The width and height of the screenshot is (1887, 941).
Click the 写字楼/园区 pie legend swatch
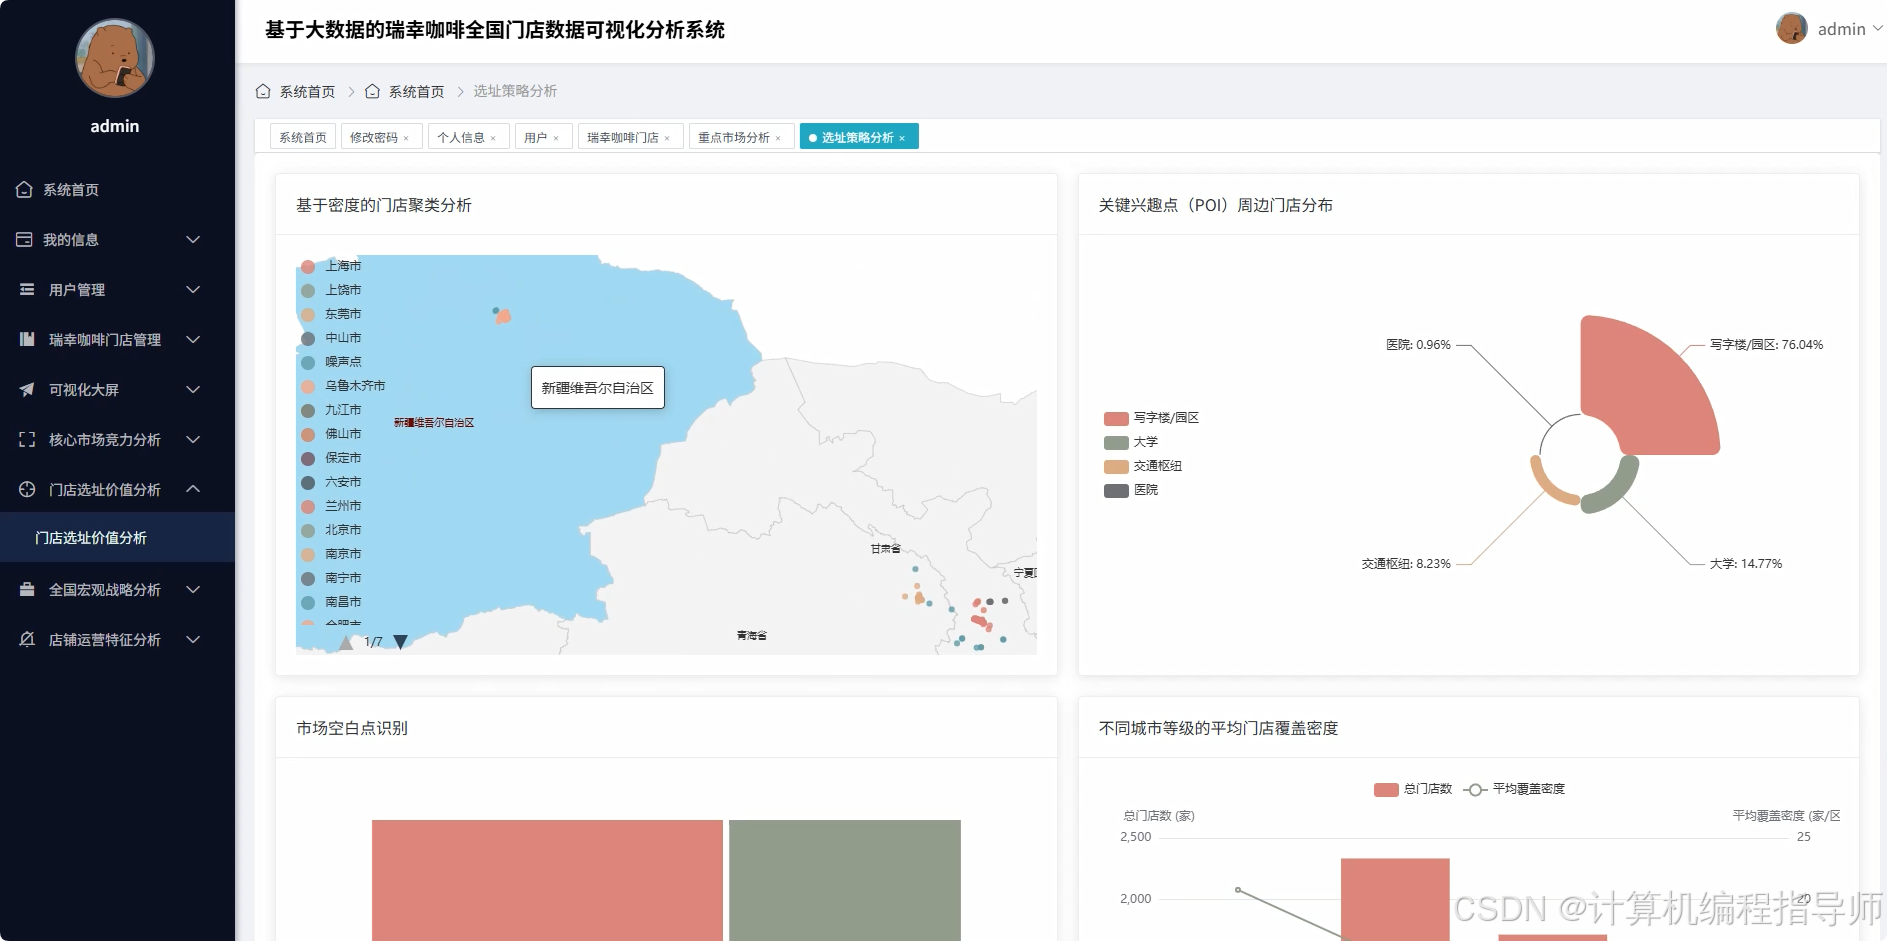1116,418
